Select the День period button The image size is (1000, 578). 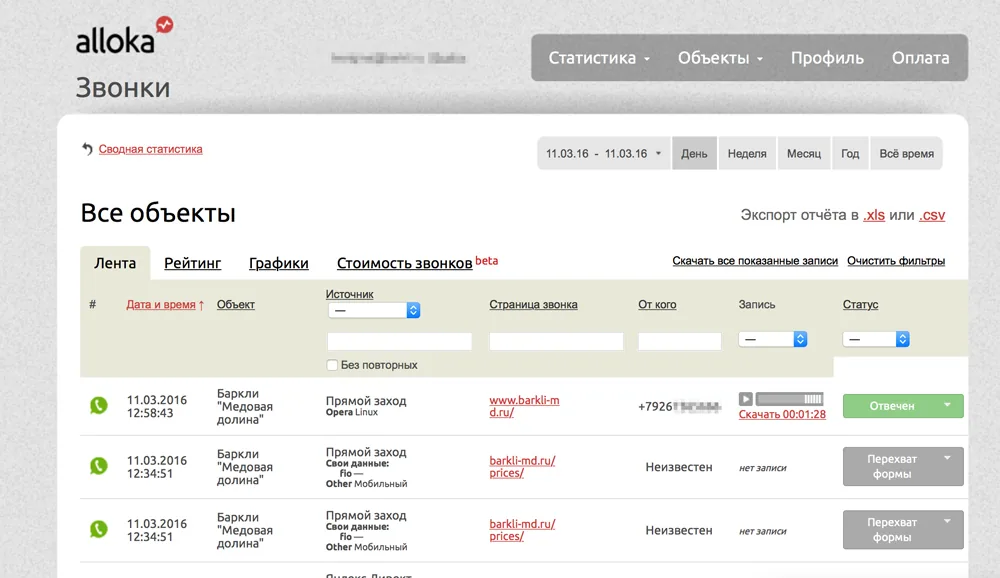coord(694,153)
